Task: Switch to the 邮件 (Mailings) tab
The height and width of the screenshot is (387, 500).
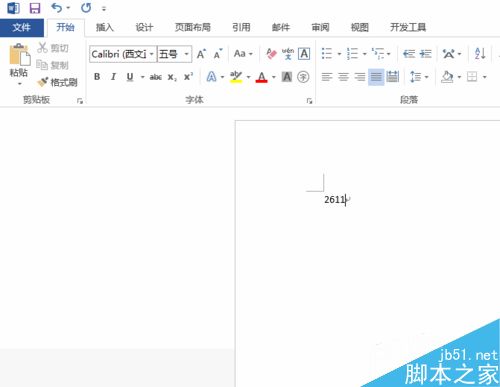Action: click(281, 27)
